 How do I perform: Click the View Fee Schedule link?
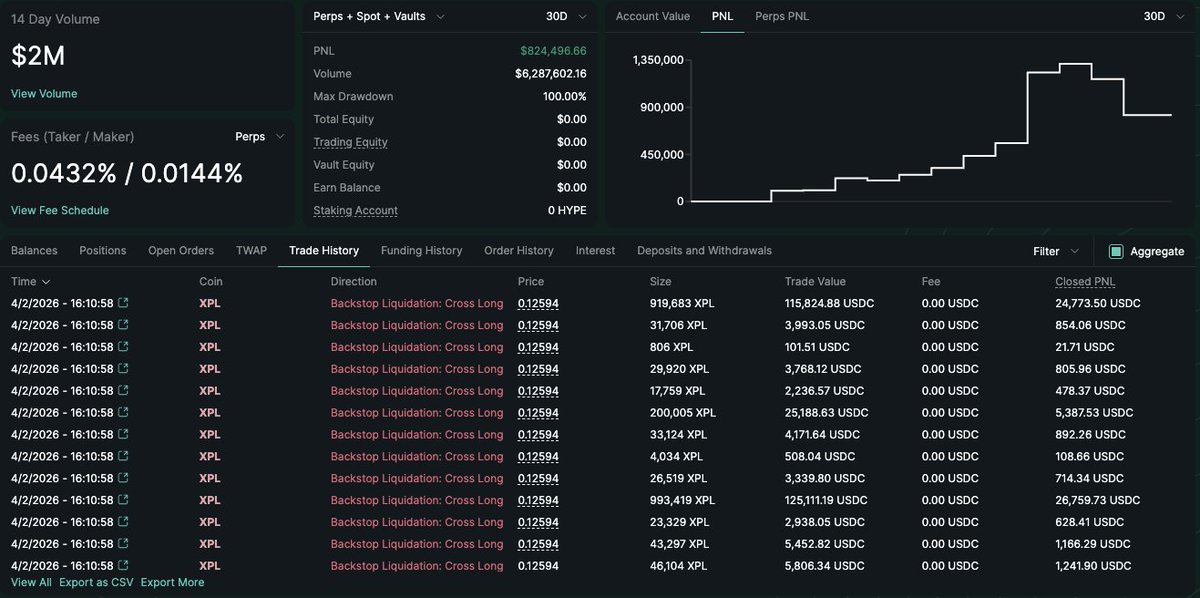[60, 210]
